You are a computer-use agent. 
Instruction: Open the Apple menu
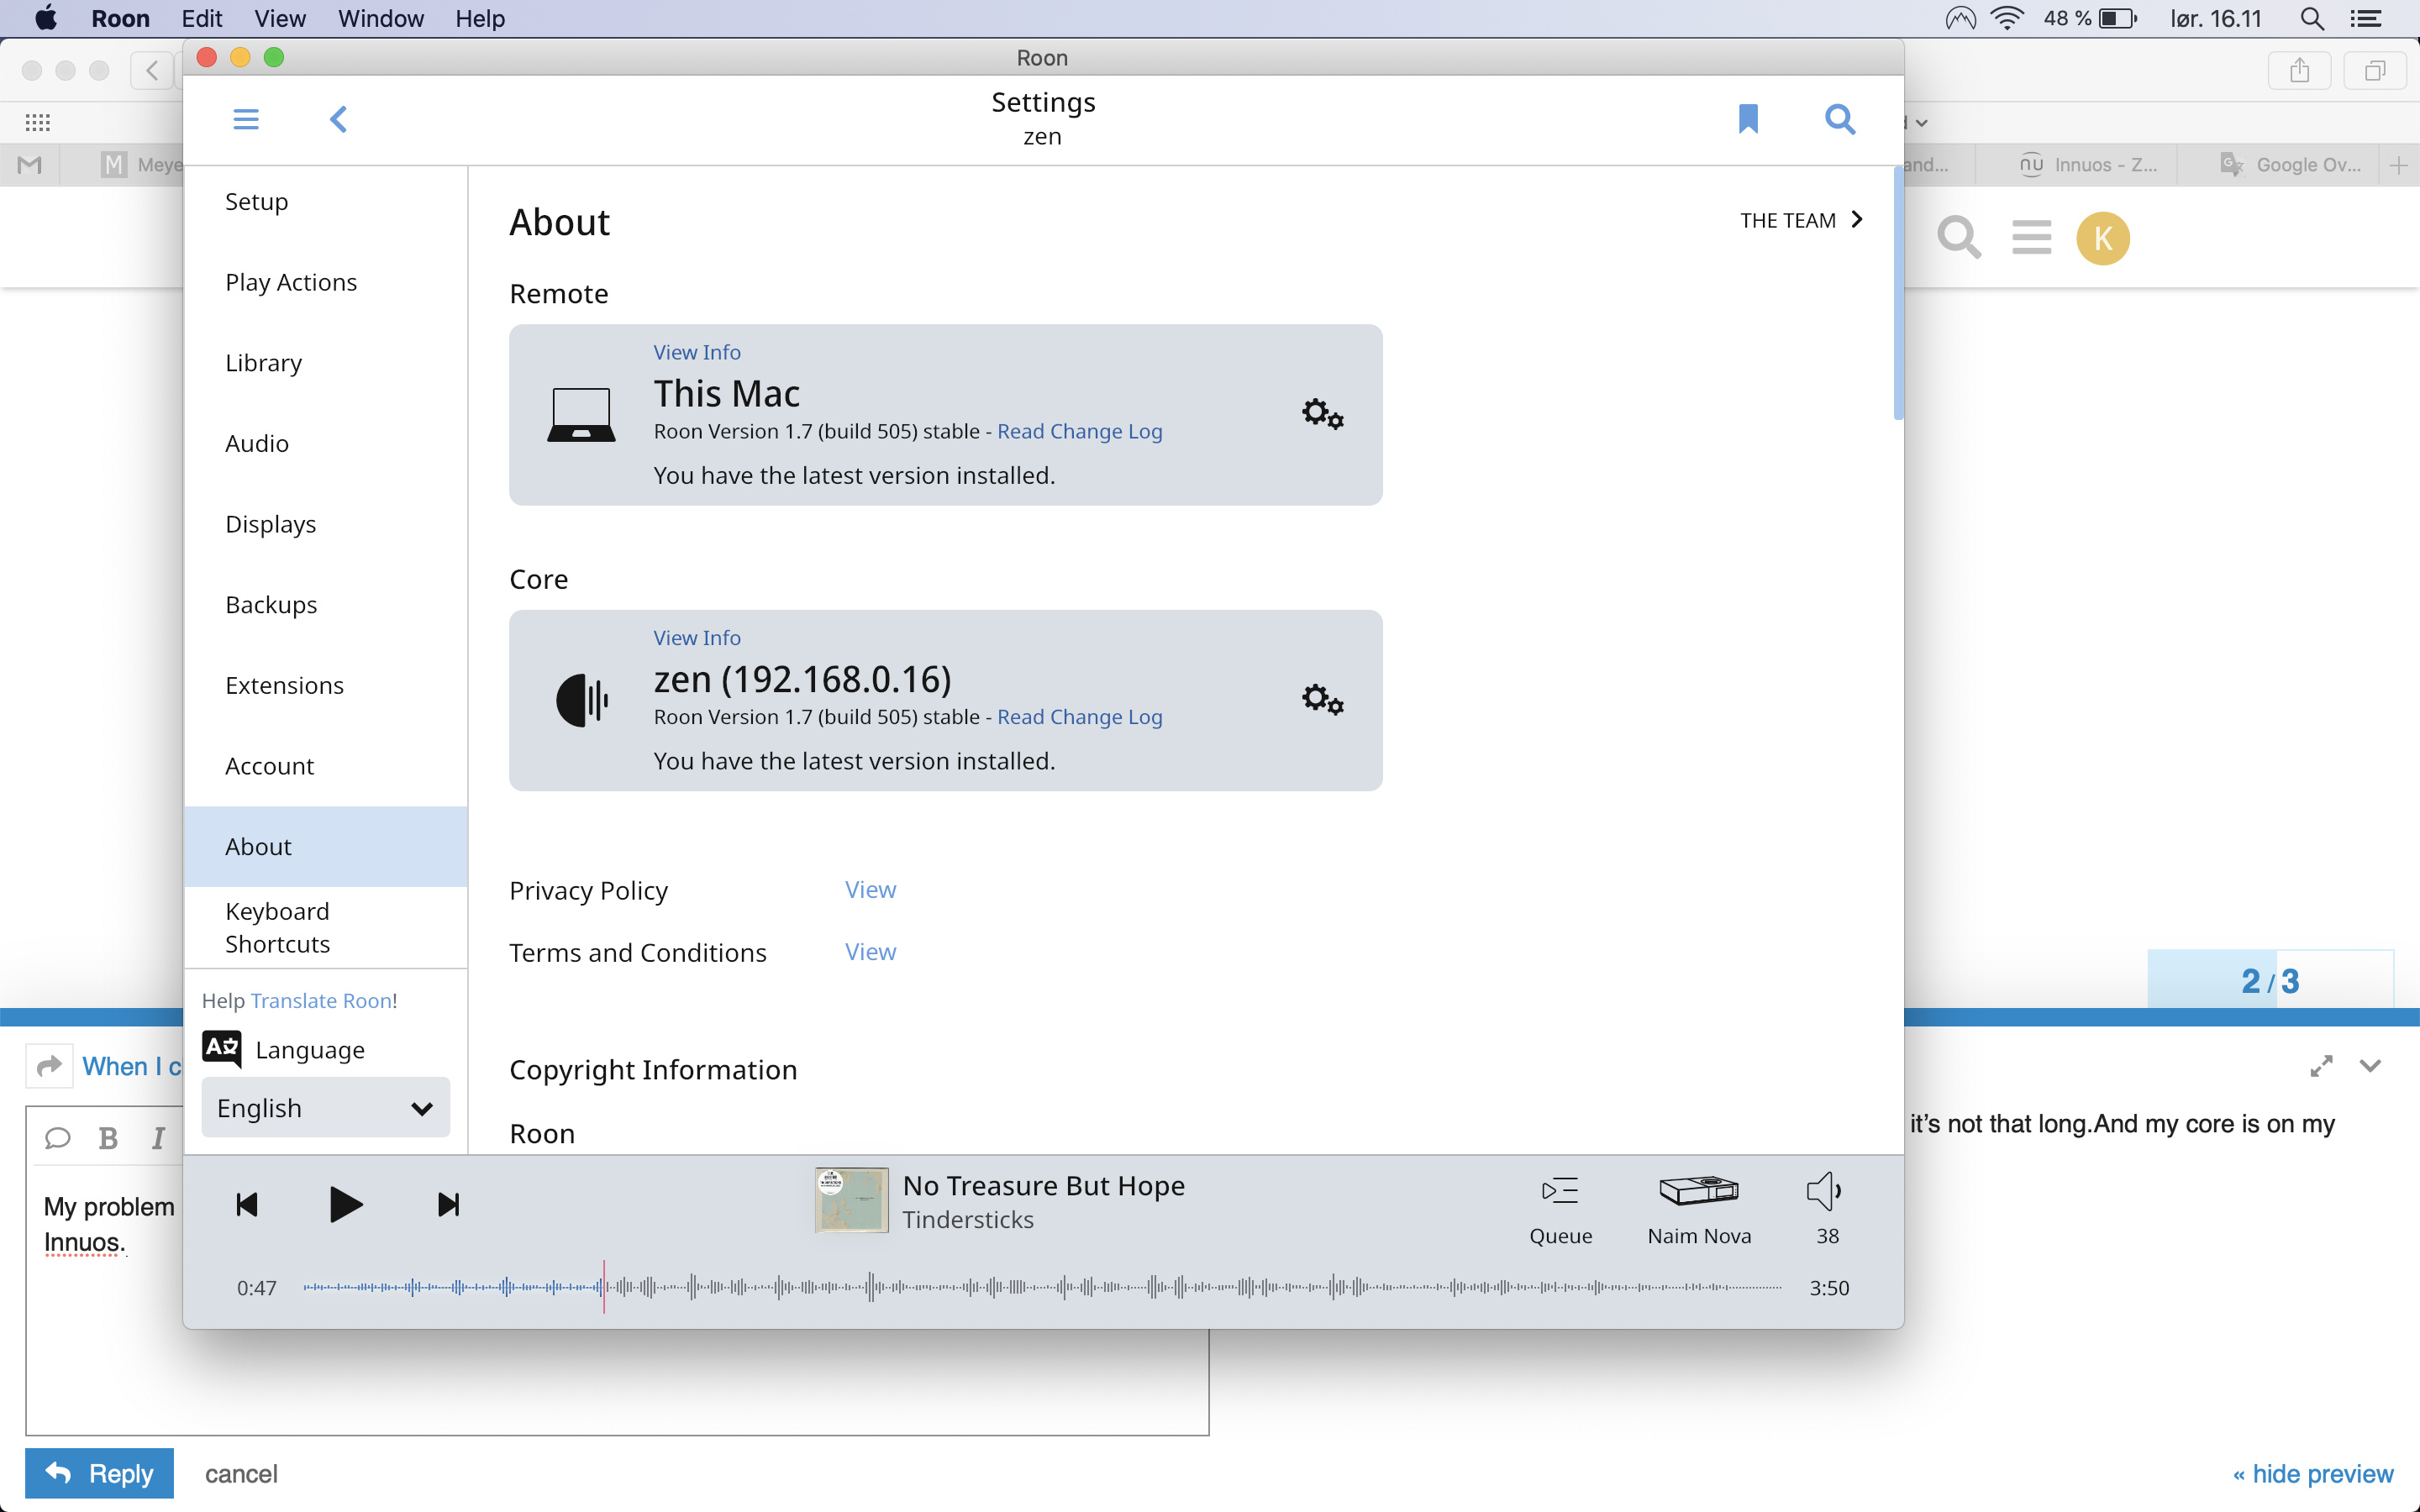46,18
